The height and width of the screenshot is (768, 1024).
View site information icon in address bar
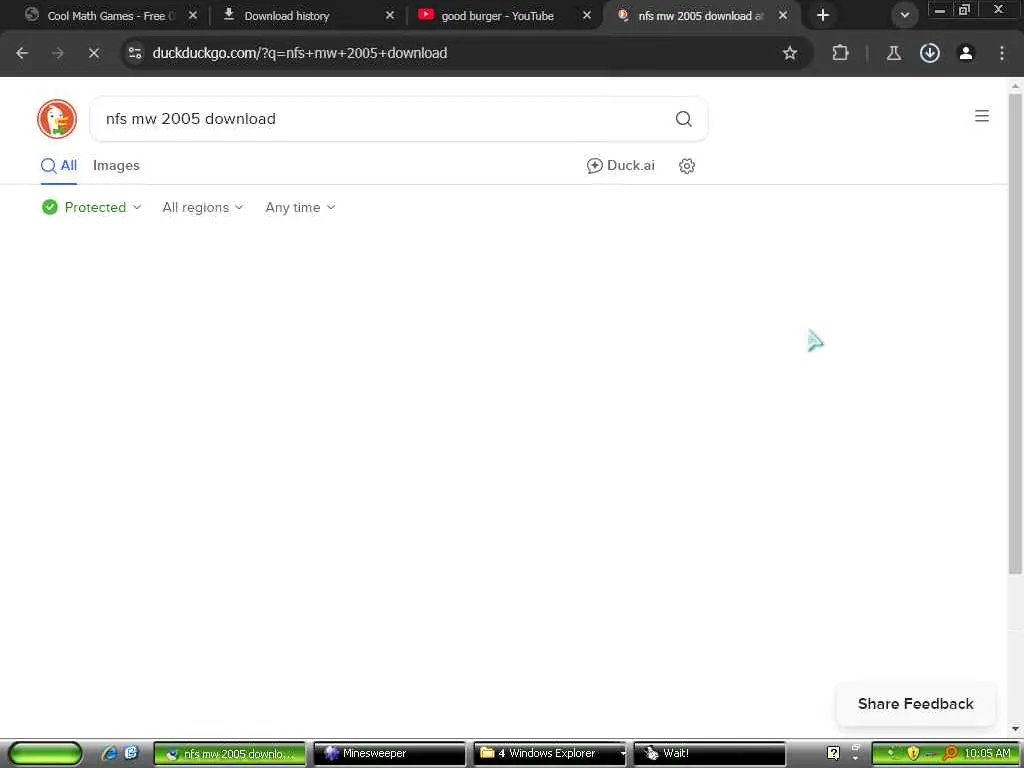pos(135,54)
